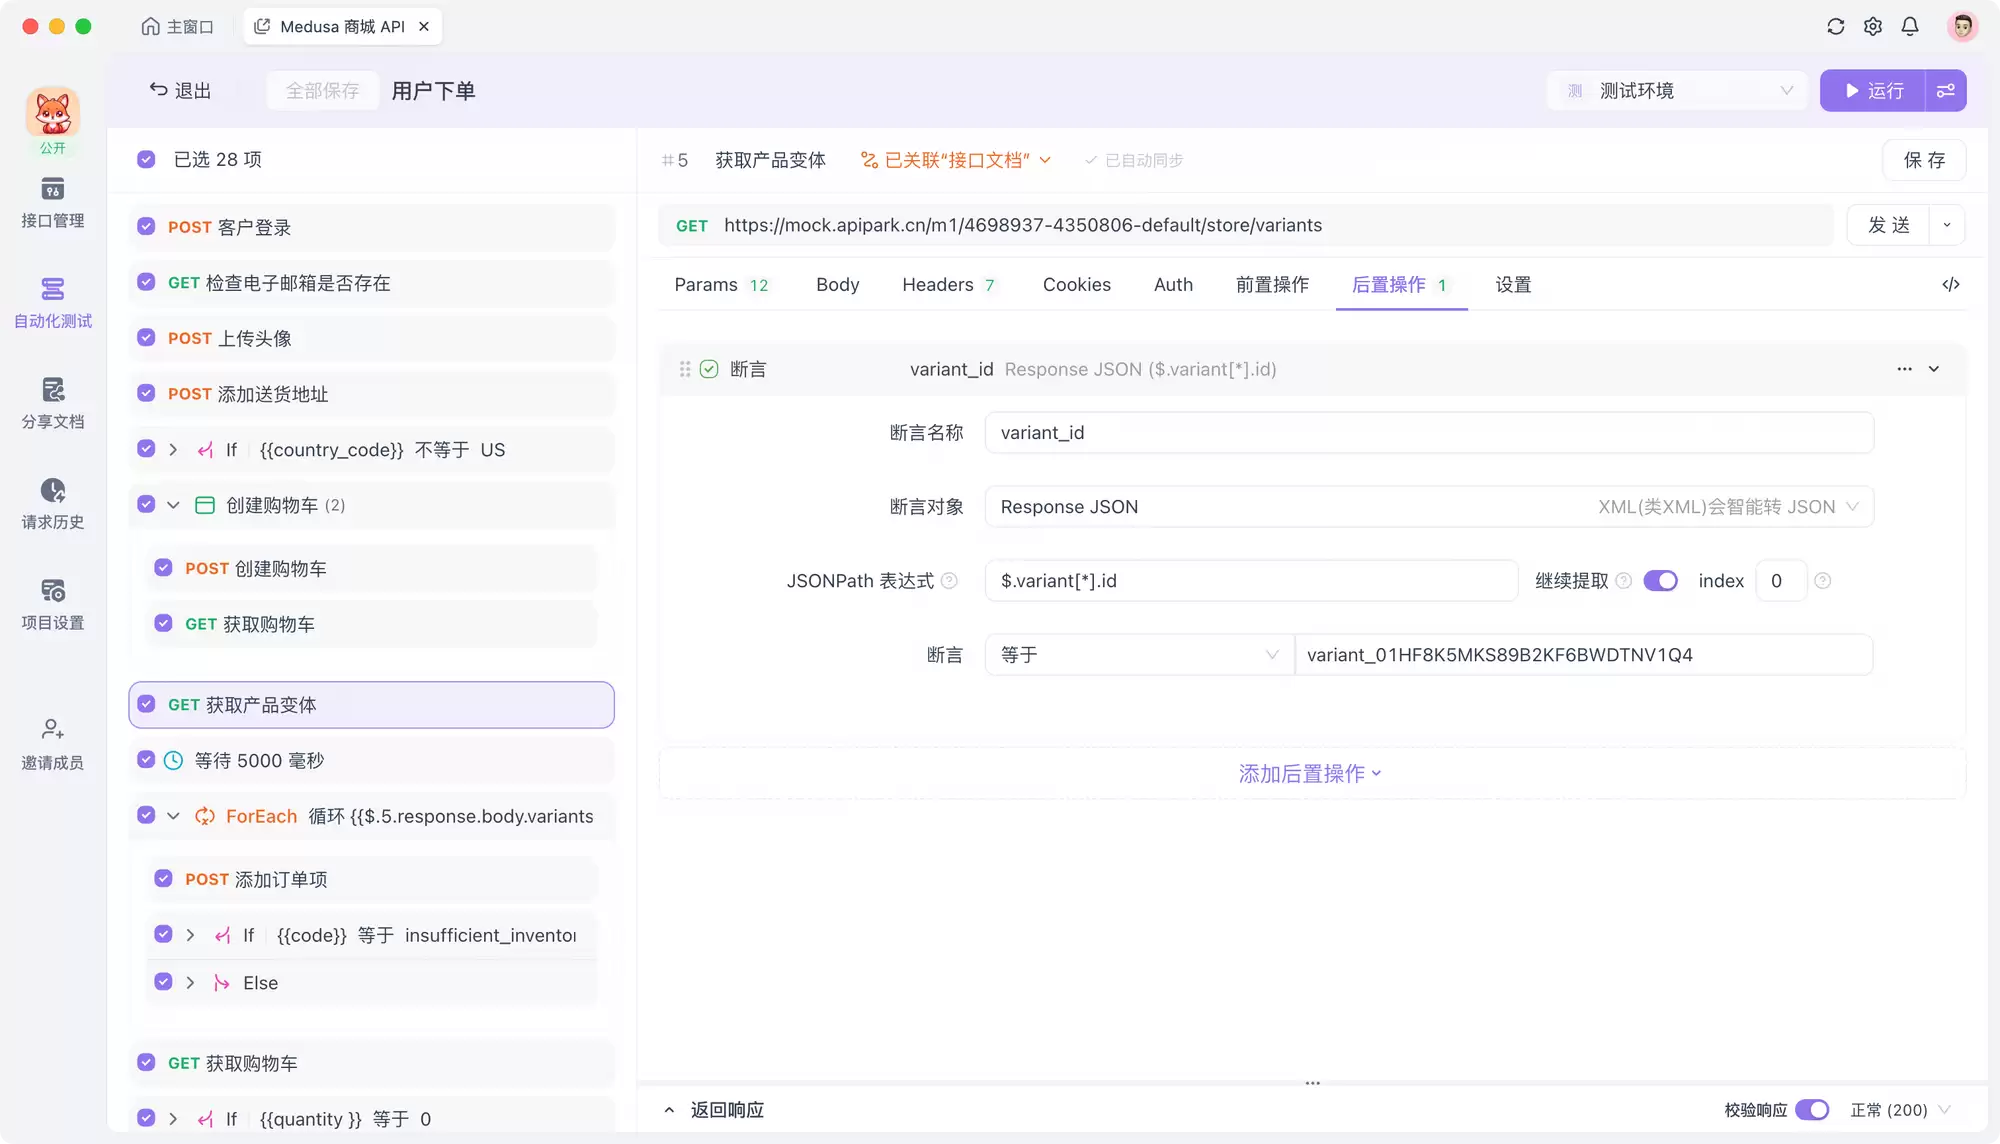Click the 运行 run button
The height and width of the screenshot is (1144, 2000).
[1873, 90]
